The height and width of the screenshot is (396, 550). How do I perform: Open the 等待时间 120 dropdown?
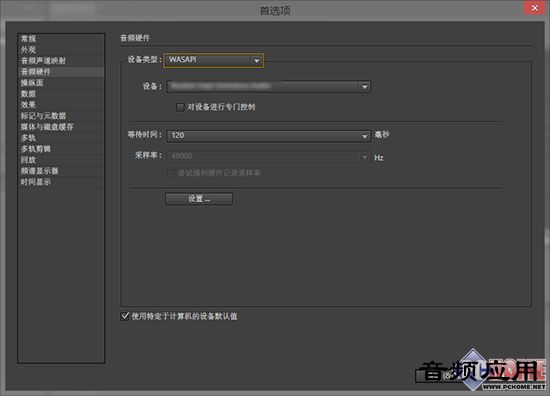pyautogui.click(x=268, y=136)
